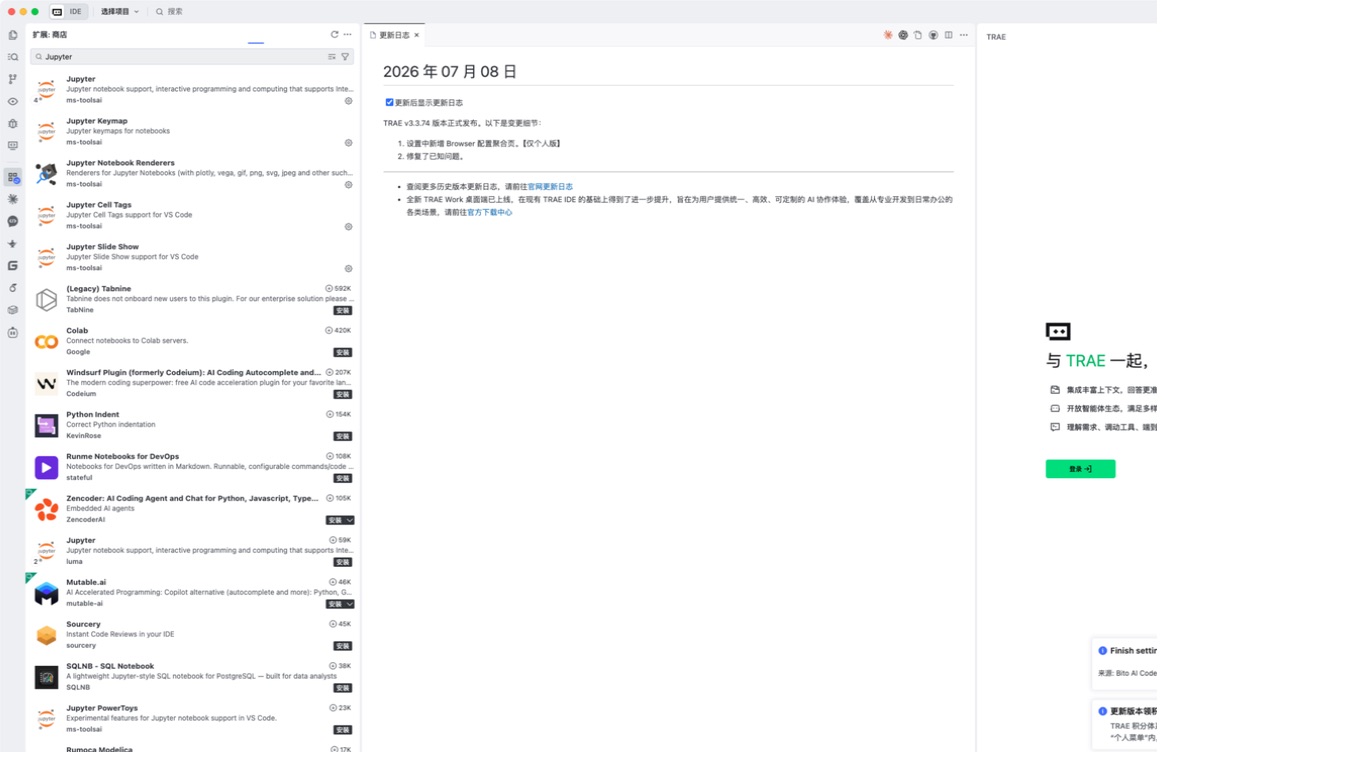Open the Jupyter Keymap extension entry
The width and height of the screenshot is (1361, 768).
pyautogui.click(x=193, y=131)
